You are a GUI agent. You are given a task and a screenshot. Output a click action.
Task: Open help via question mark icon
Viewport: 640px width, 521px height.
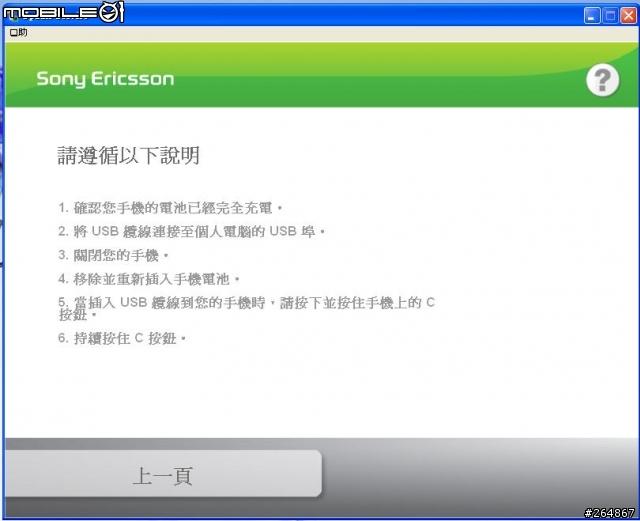(602, 80)
